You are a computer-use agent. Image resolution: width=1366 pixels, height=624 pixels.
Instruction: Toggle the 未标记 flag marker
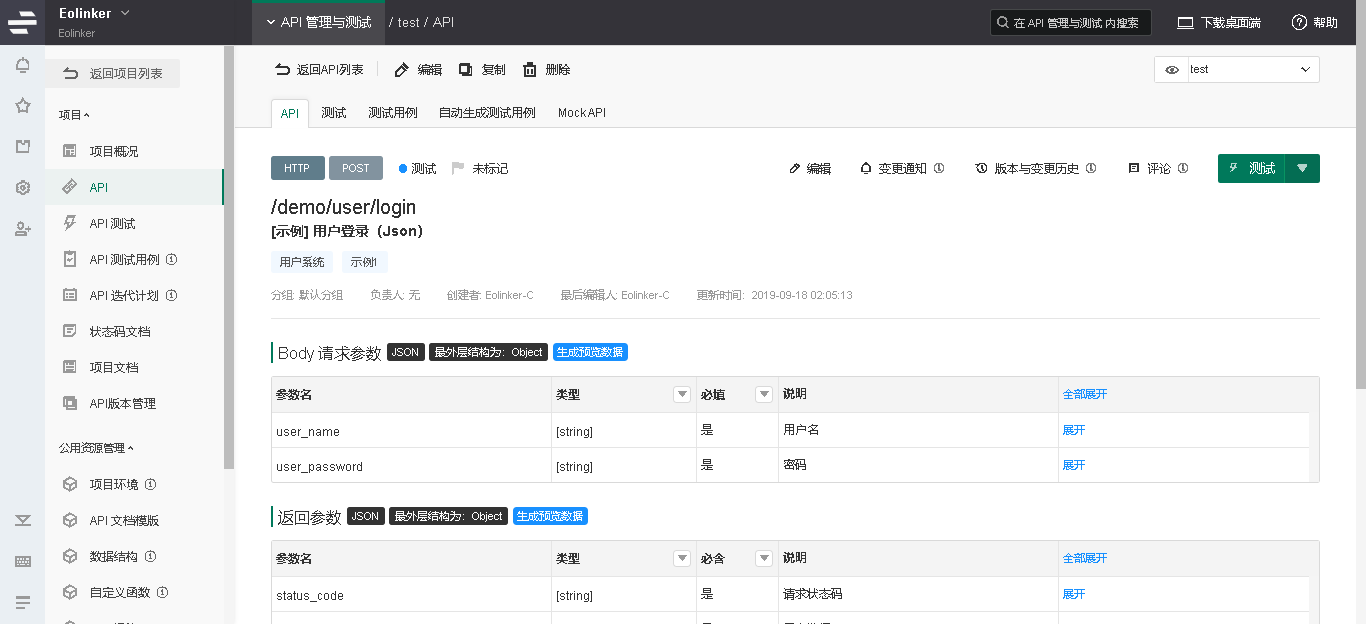coord(458,168)
